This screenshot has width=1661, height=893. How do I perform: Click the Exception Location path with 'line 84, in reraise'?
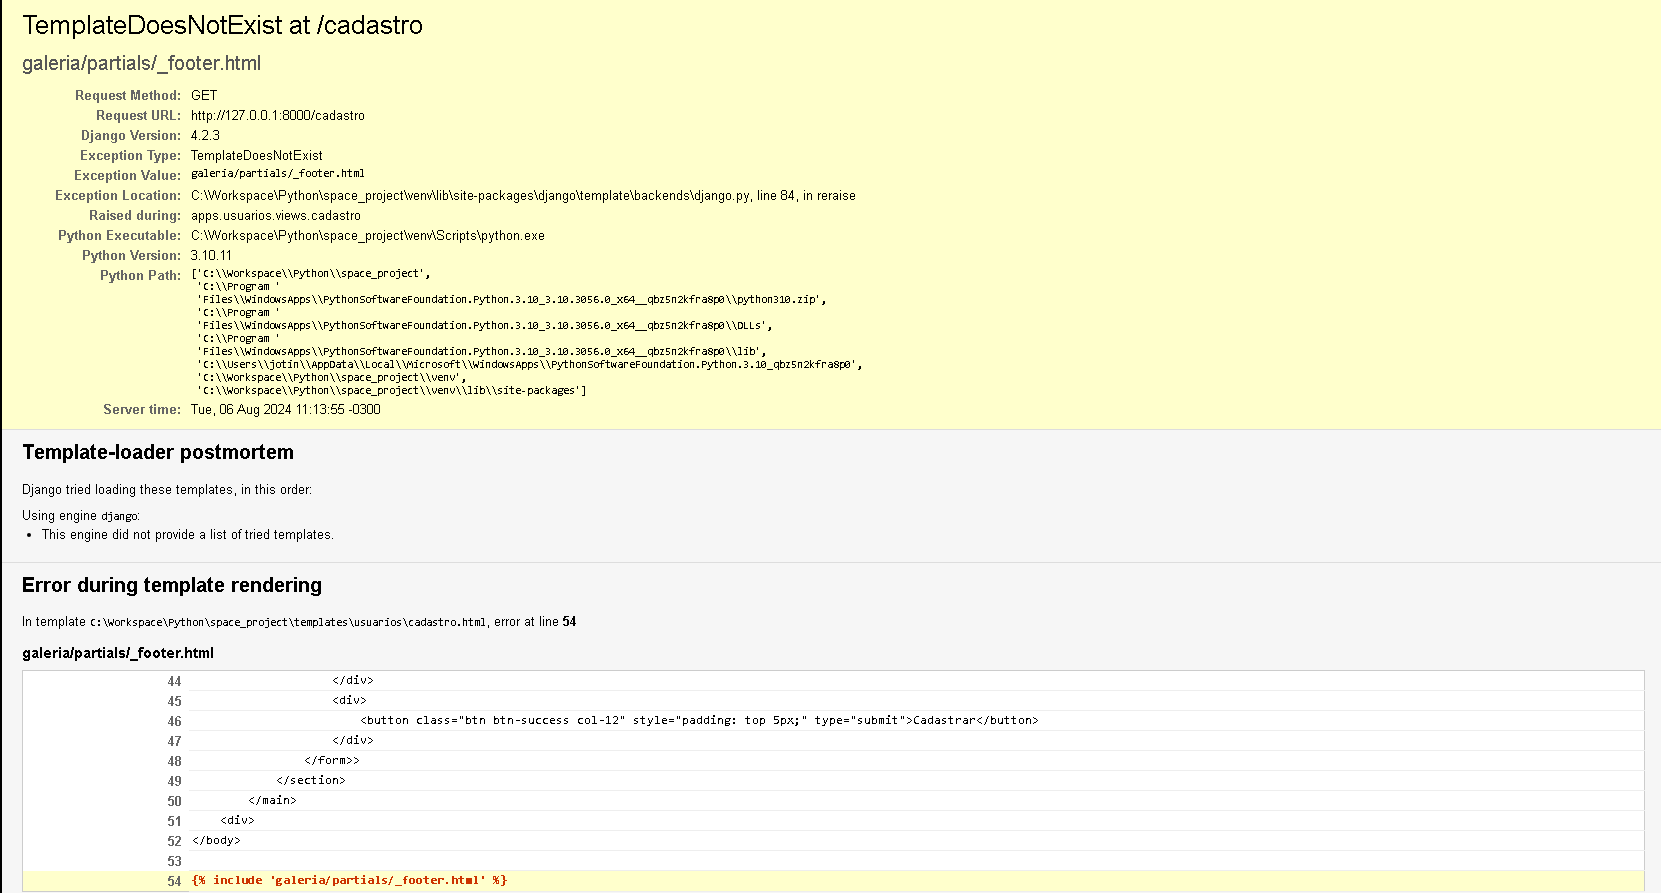click(523, 195)
